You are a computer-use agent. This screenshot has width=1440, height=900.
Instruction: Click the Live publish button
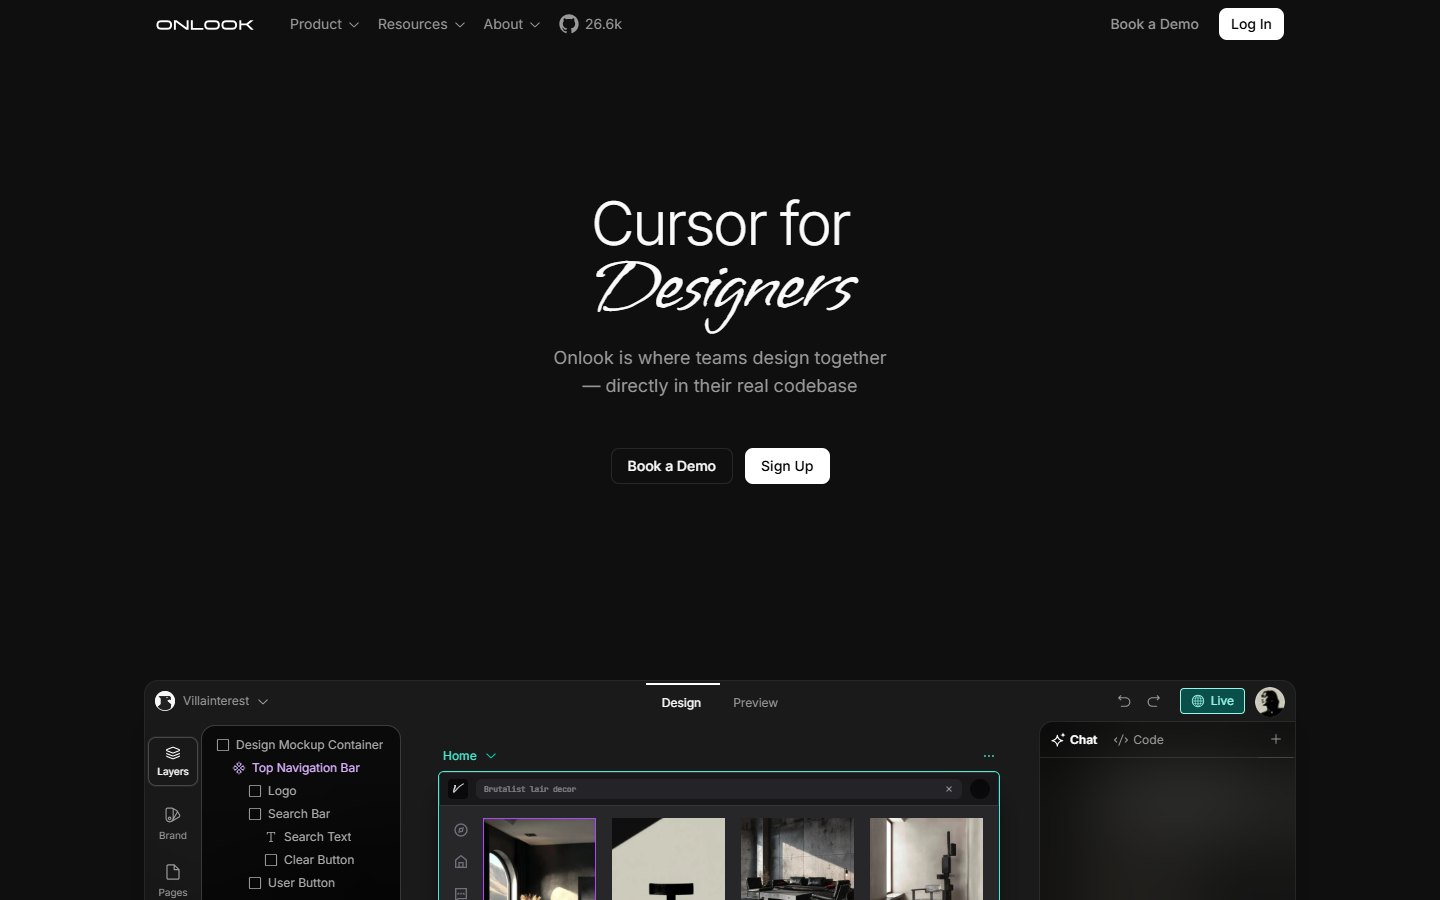[x=1212, y=701]
